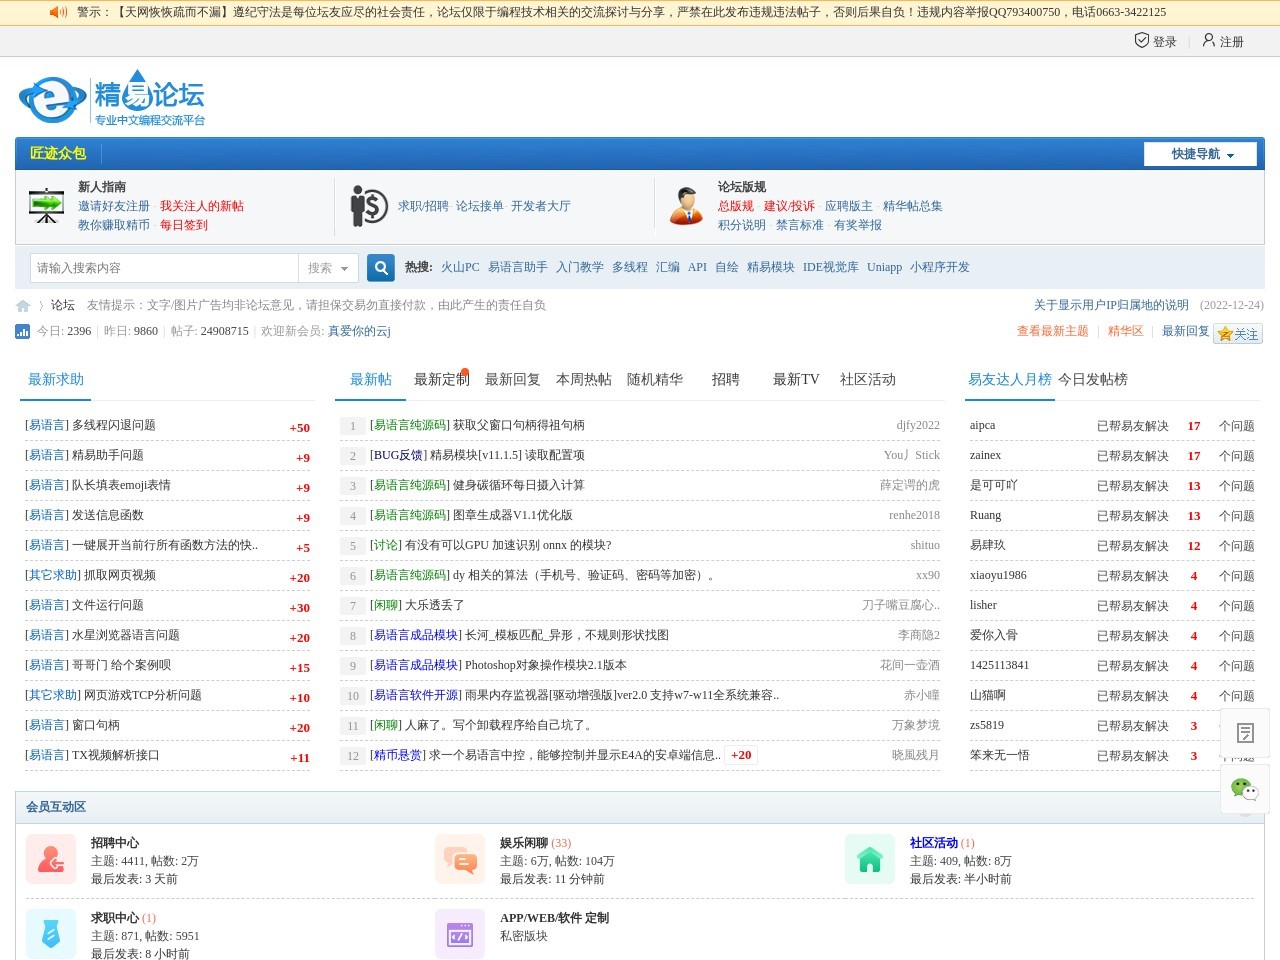Open the post 网页游戏TCP分析问题
The width and height of the screenshot is (1280, 960).
[143, 695]
